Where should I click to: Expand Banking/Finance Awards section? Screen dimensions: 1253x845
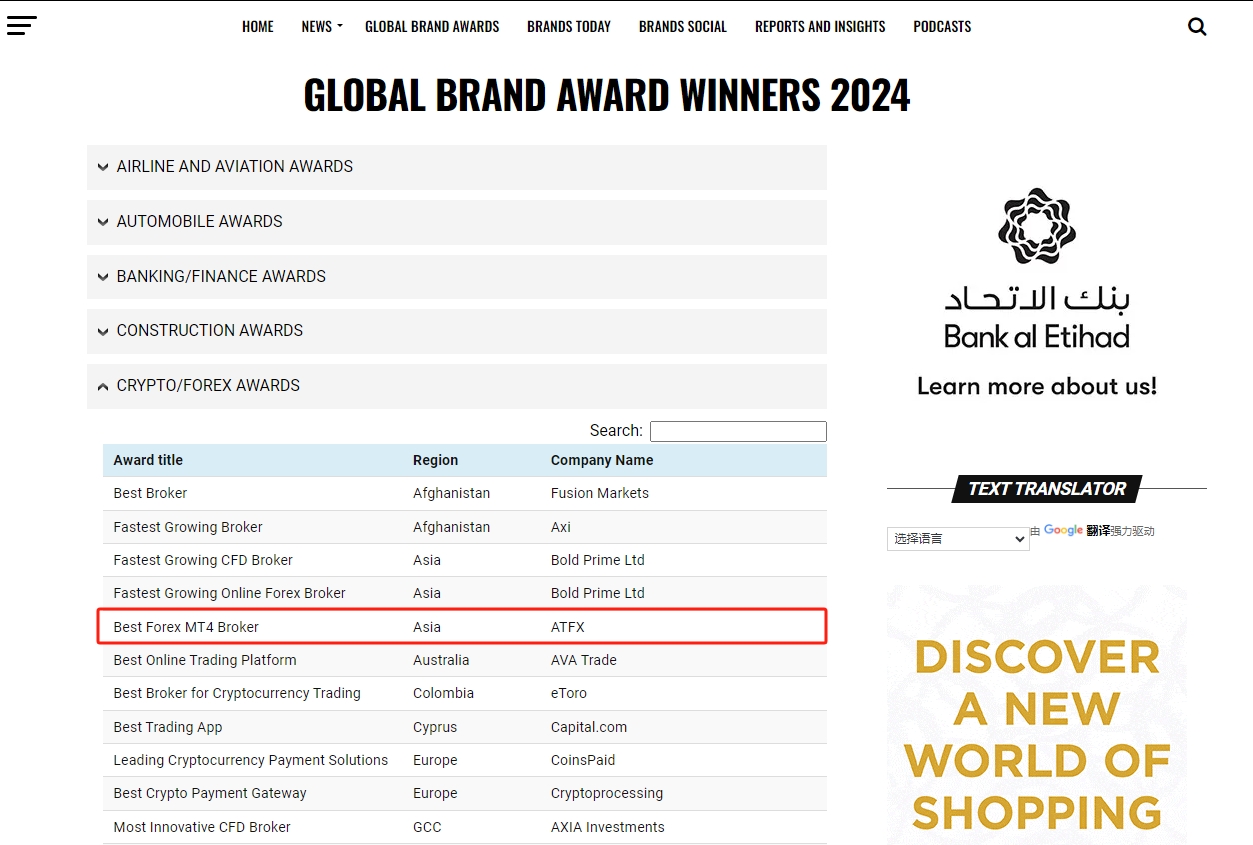click(457, 277)
